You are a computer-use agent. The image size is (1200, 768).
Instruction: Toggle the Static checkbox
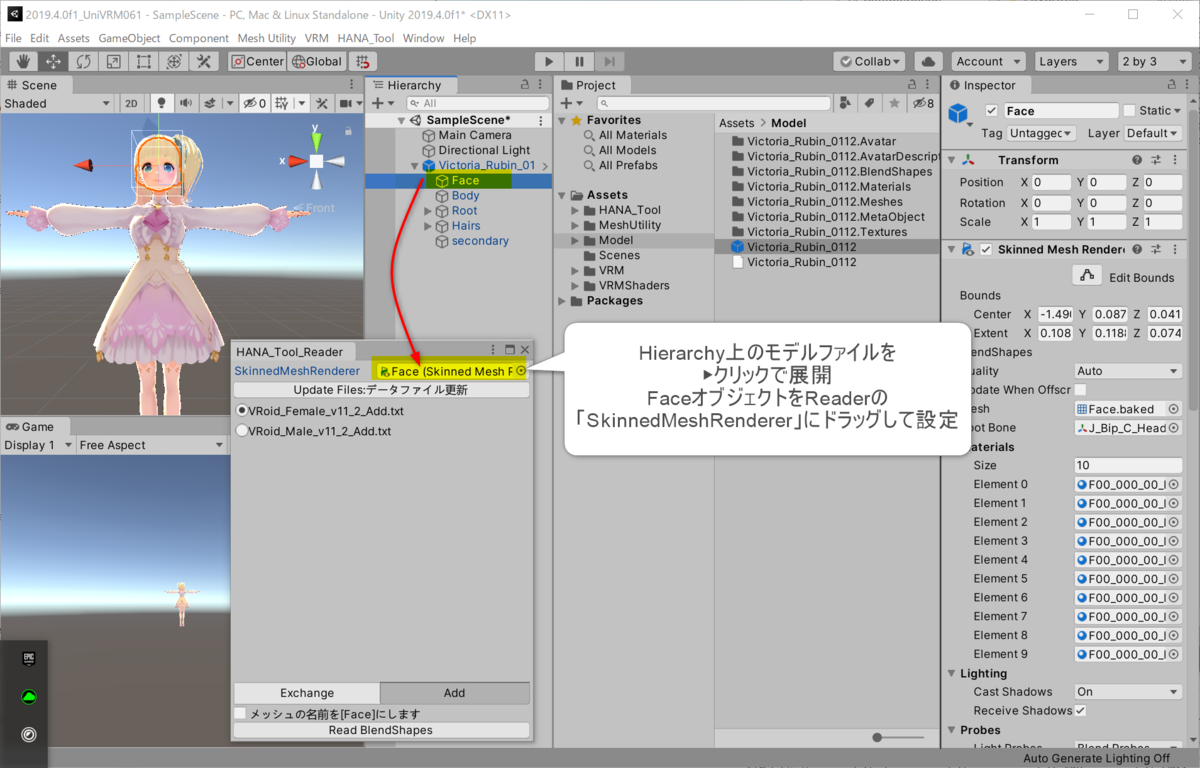1129,111
